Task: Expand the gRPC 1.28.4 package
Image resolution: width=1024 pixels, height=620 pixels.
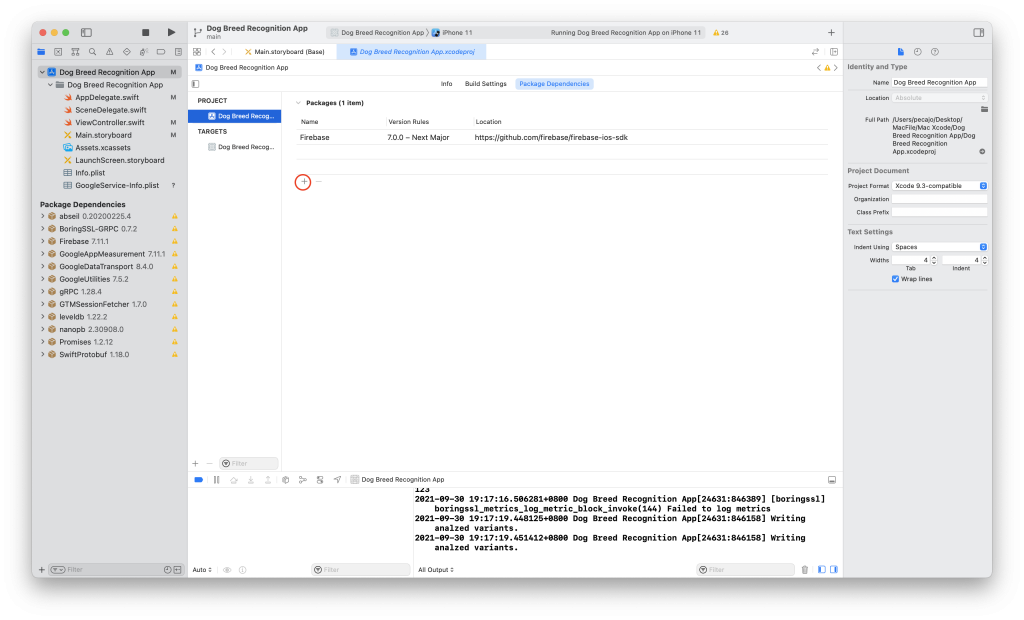Action: 43,291
